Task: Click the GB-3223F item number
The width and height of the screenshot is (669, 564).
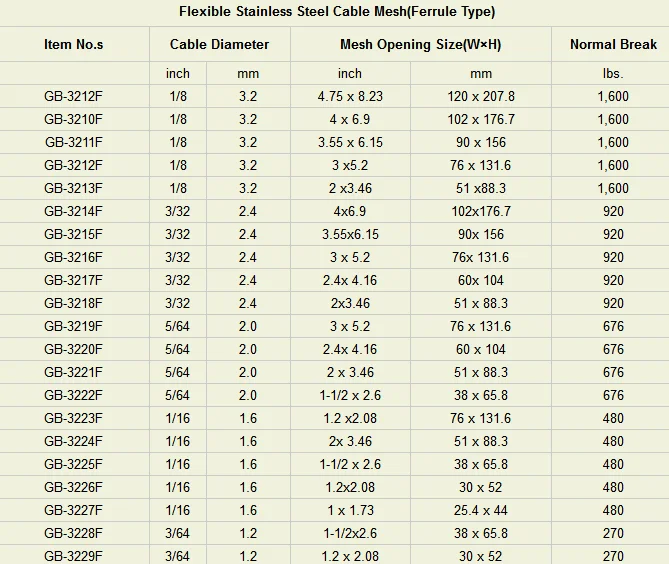Action: click(x=73, y=418)
